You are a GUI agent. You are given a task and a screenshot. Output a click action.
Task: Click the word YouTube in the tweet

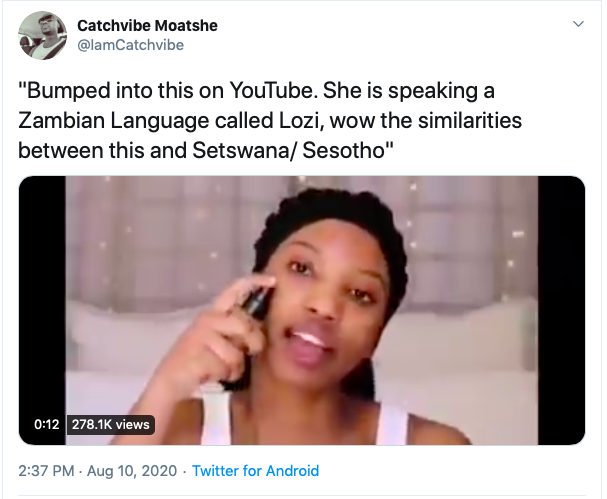(272, 91)
